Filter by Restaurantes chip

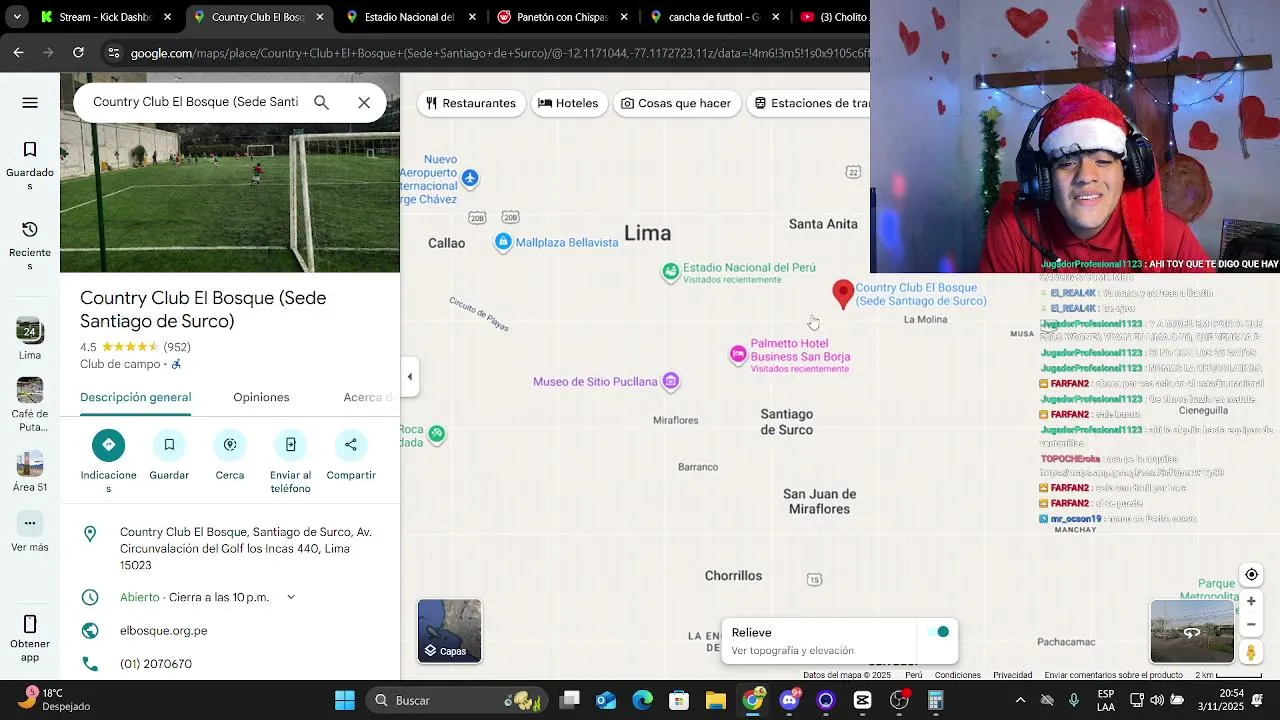click(470, 103)
